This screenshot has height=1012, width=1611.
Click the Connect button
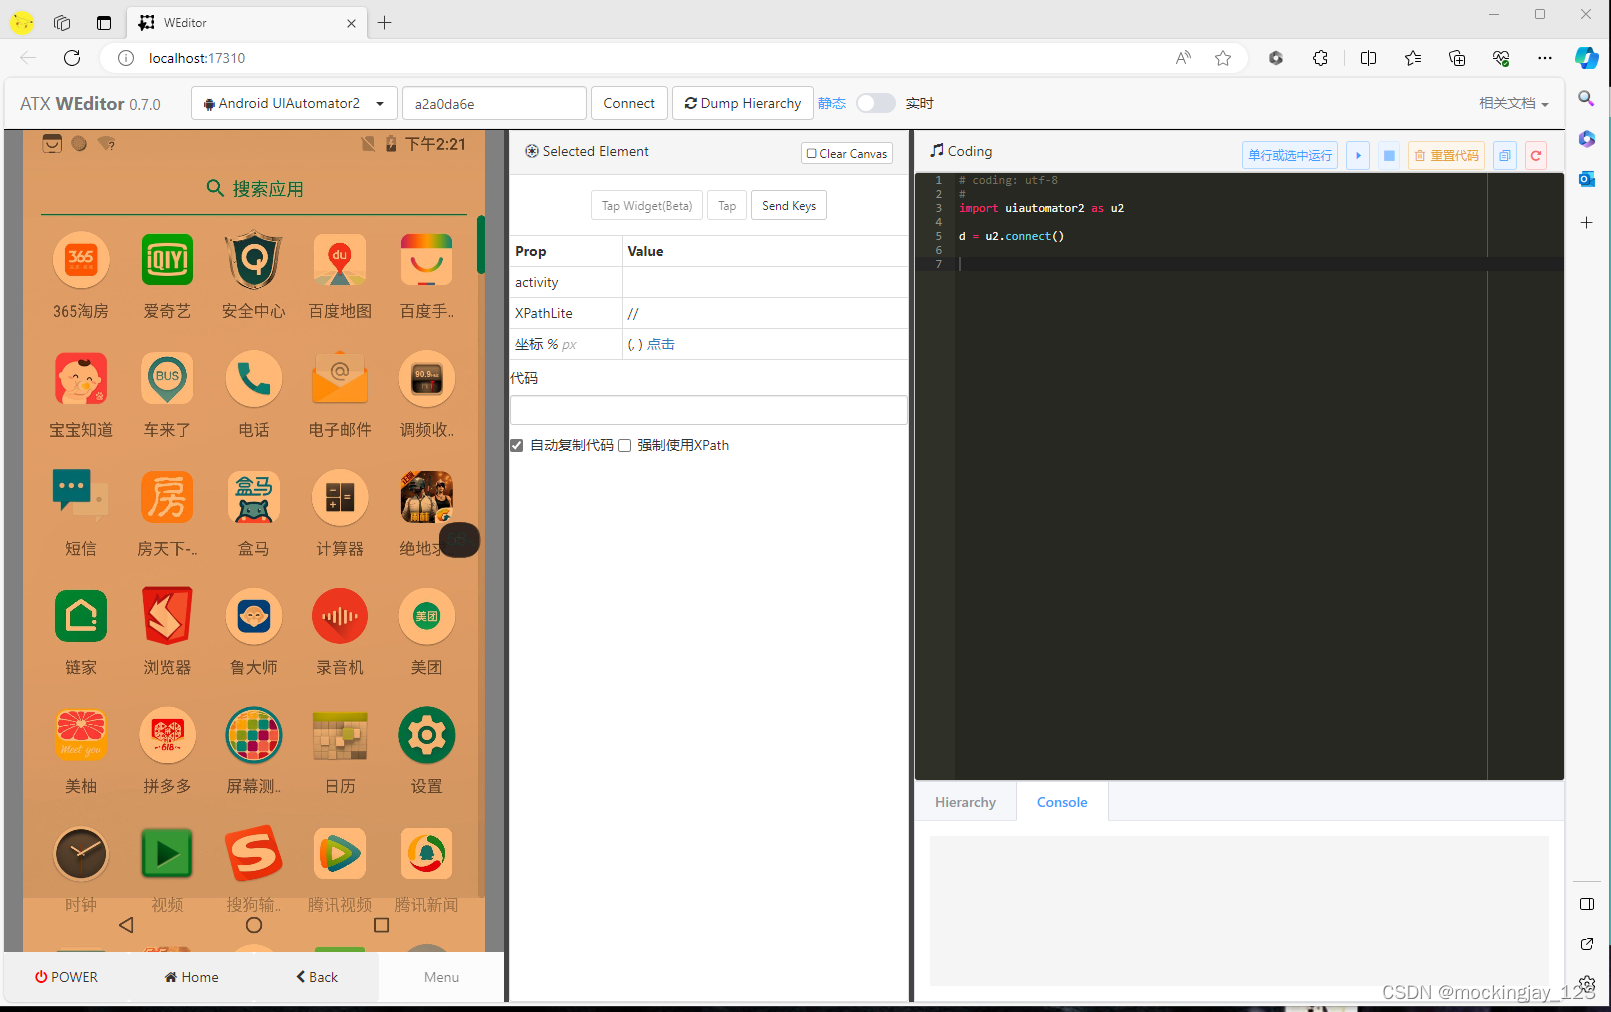pyautogui.click(x=629, y=103)
